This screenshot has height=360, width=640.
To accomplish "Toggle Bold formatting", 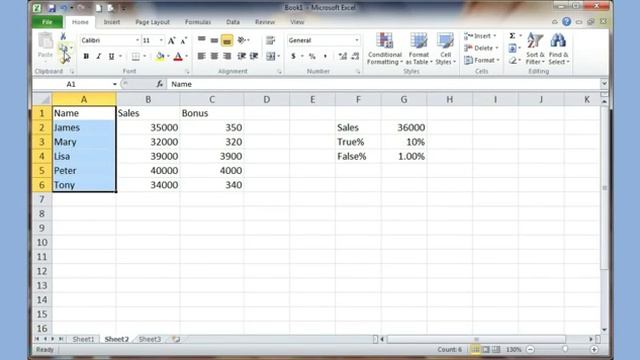I will pos(86,56).
